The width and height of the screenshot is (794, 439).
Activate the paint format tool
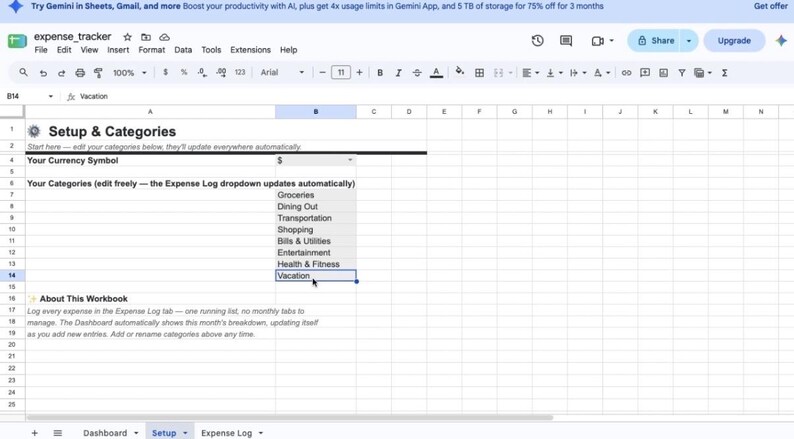click(98, 73)
